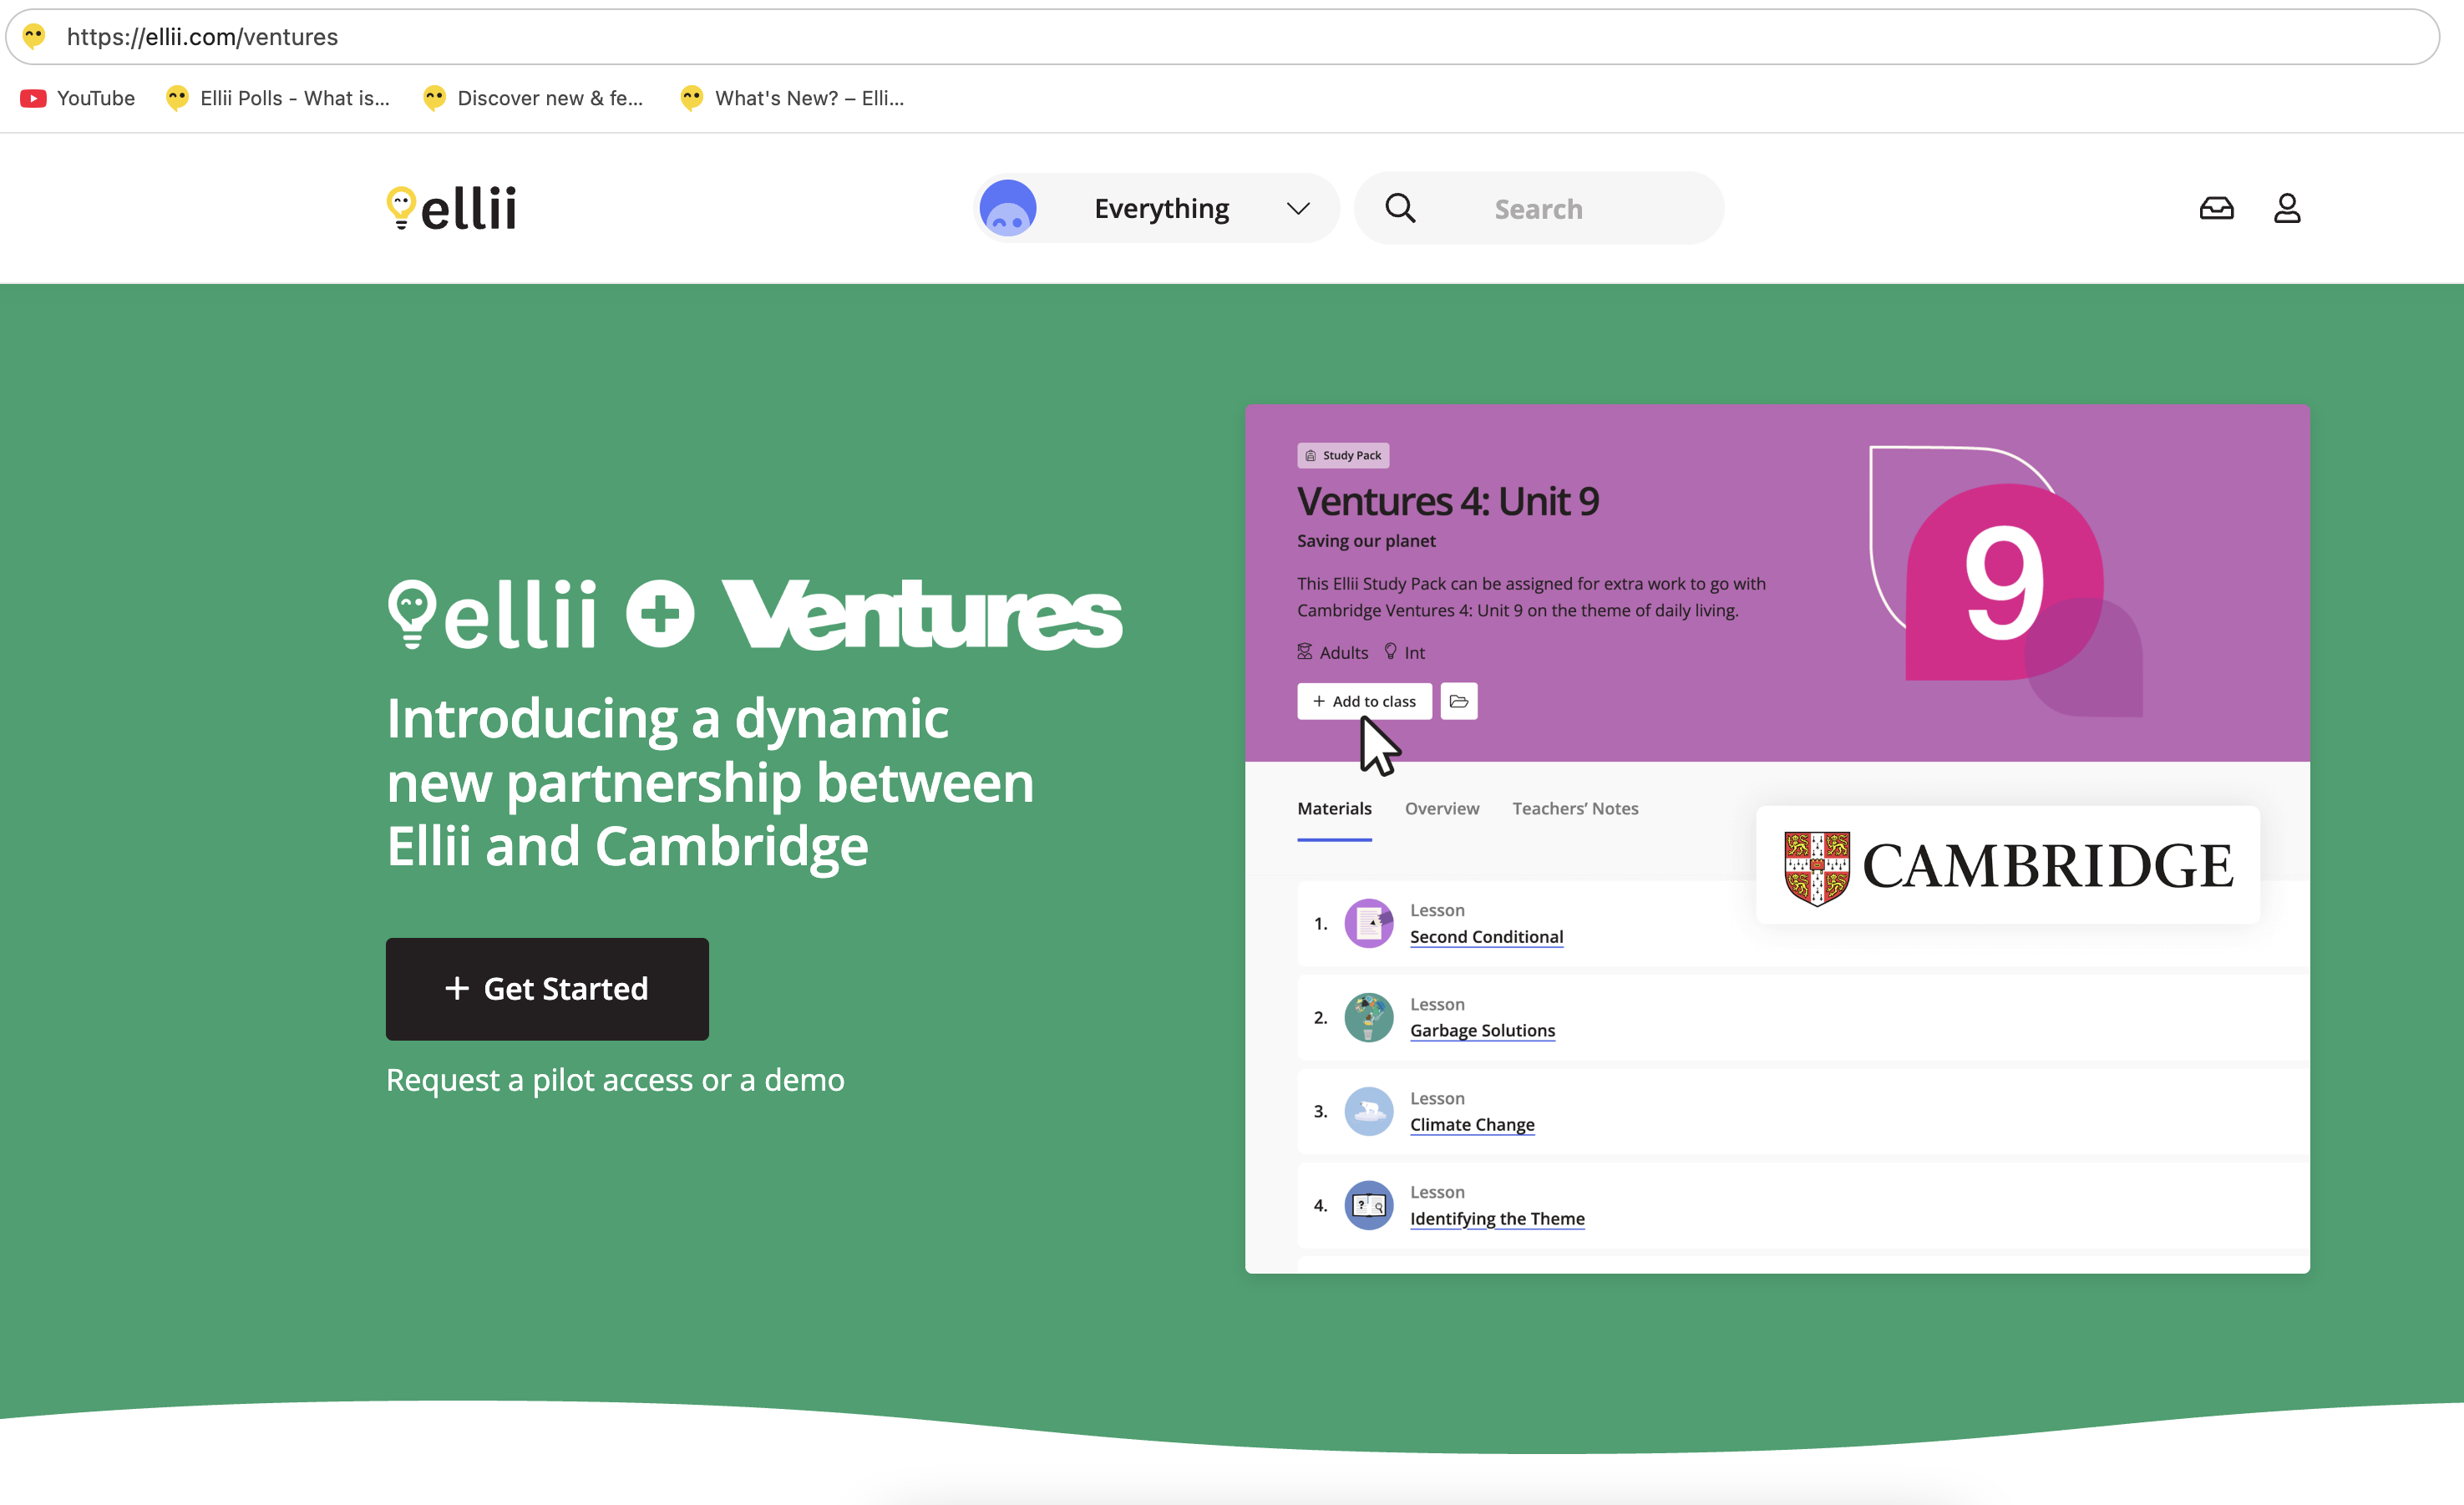Click the Ellii lightbulb logo
This screenshot has width=2464, height=1505.
coord(402,207)
